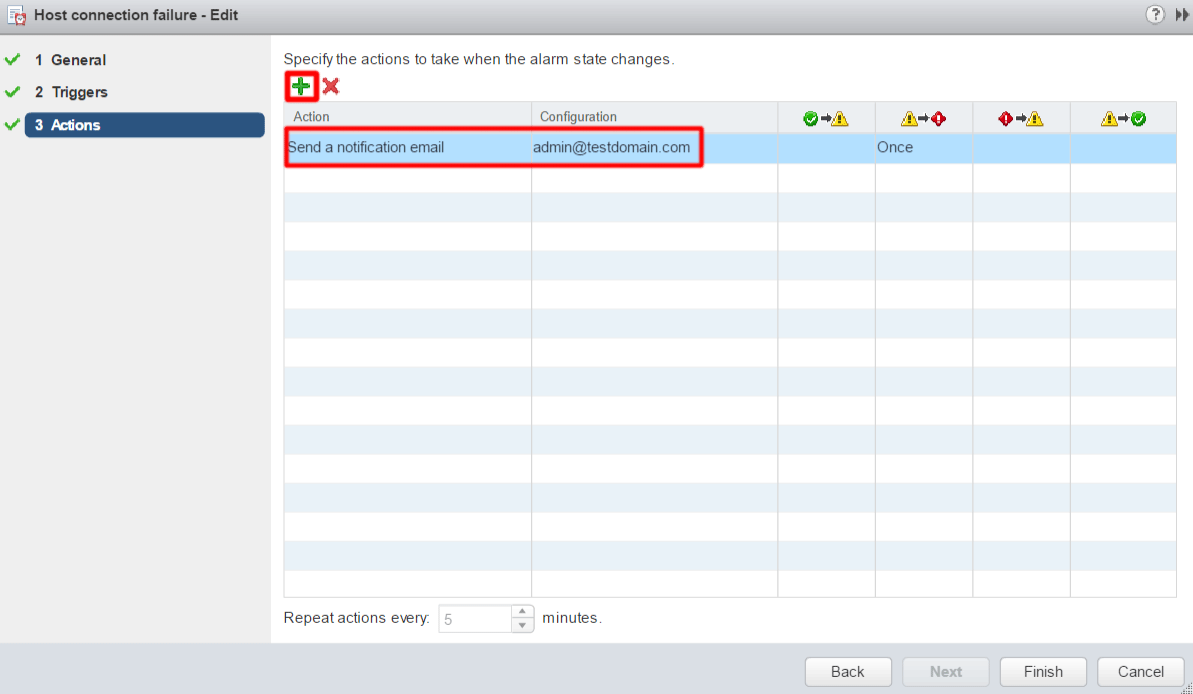Select step 3 Actions

click(x=145, y=125)
